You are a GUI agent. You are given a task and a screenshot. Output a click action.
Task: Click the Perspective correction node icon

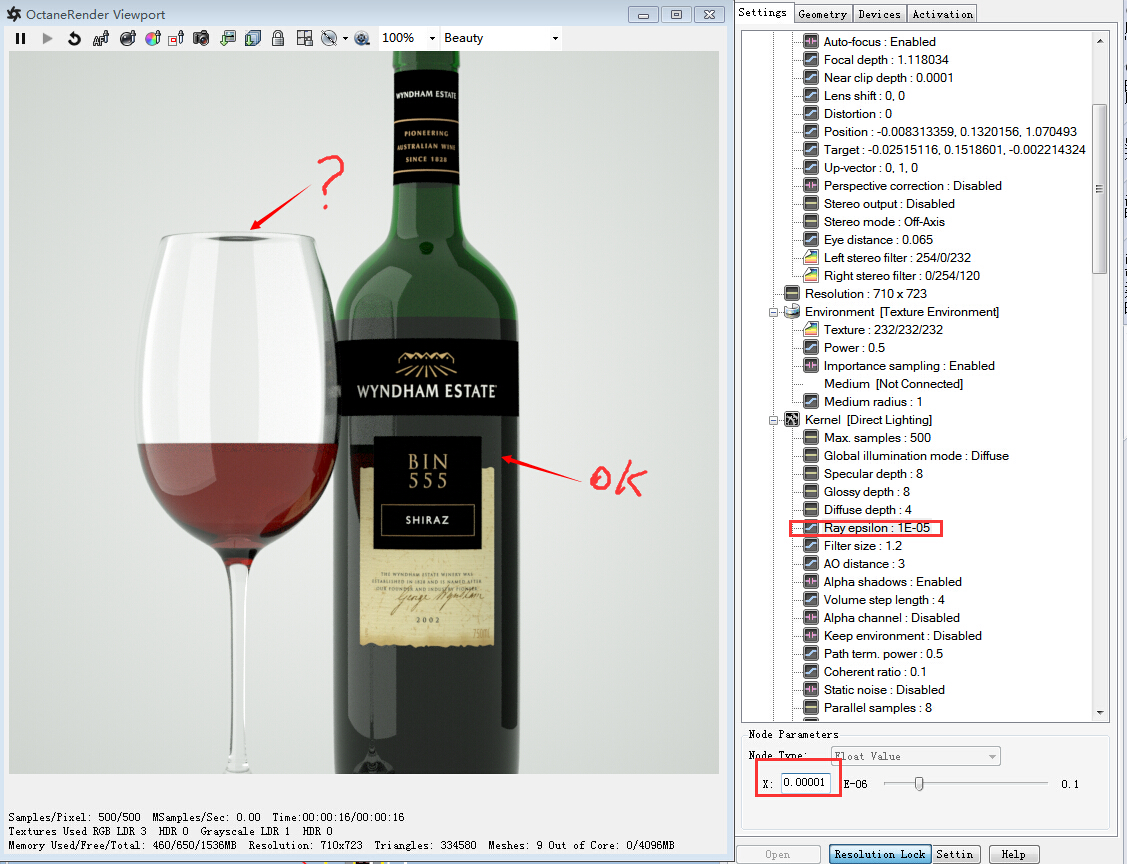811,186
